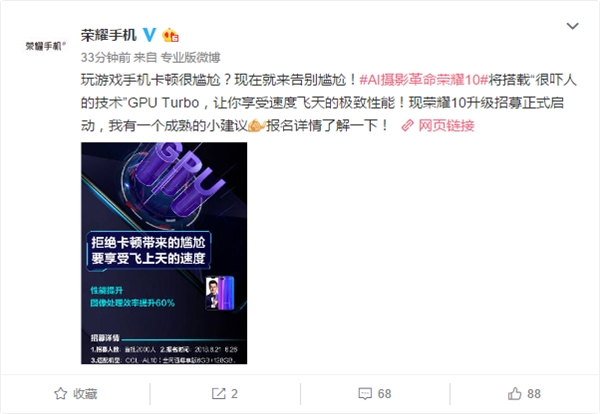Open the #AI摄影革命荣耀10# hashtag topic
600x414 pixels.
pos(424,80)
